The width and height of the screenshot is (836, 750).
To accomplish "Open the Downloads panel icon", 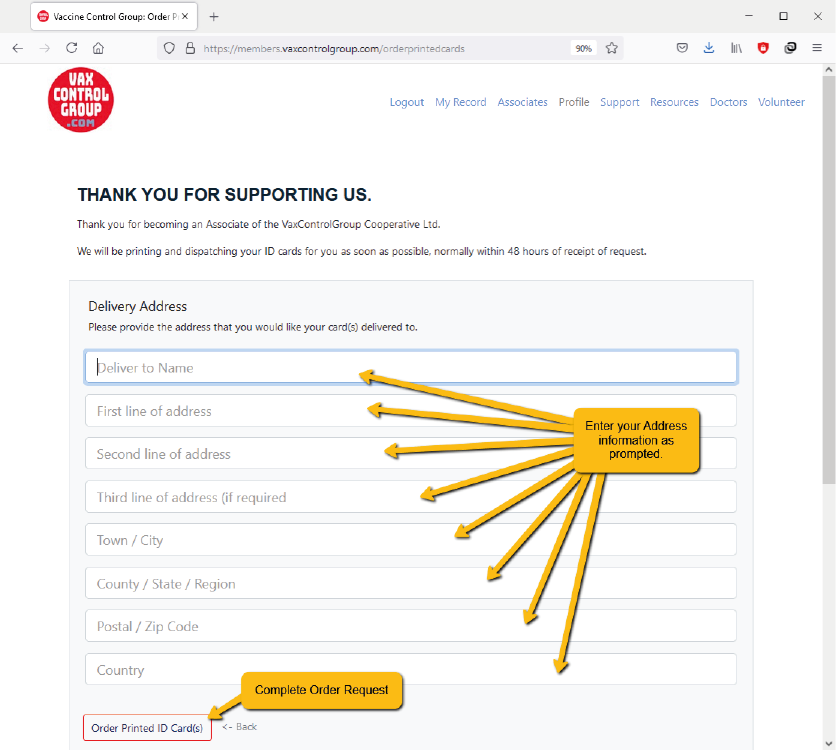I will point(709,48).
